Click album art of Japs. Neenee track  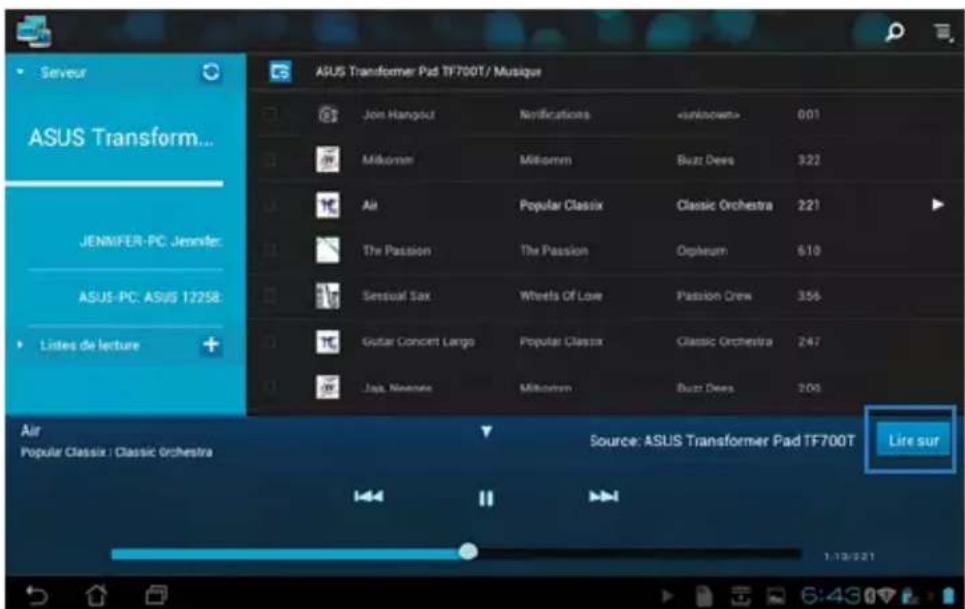point(327,388)
